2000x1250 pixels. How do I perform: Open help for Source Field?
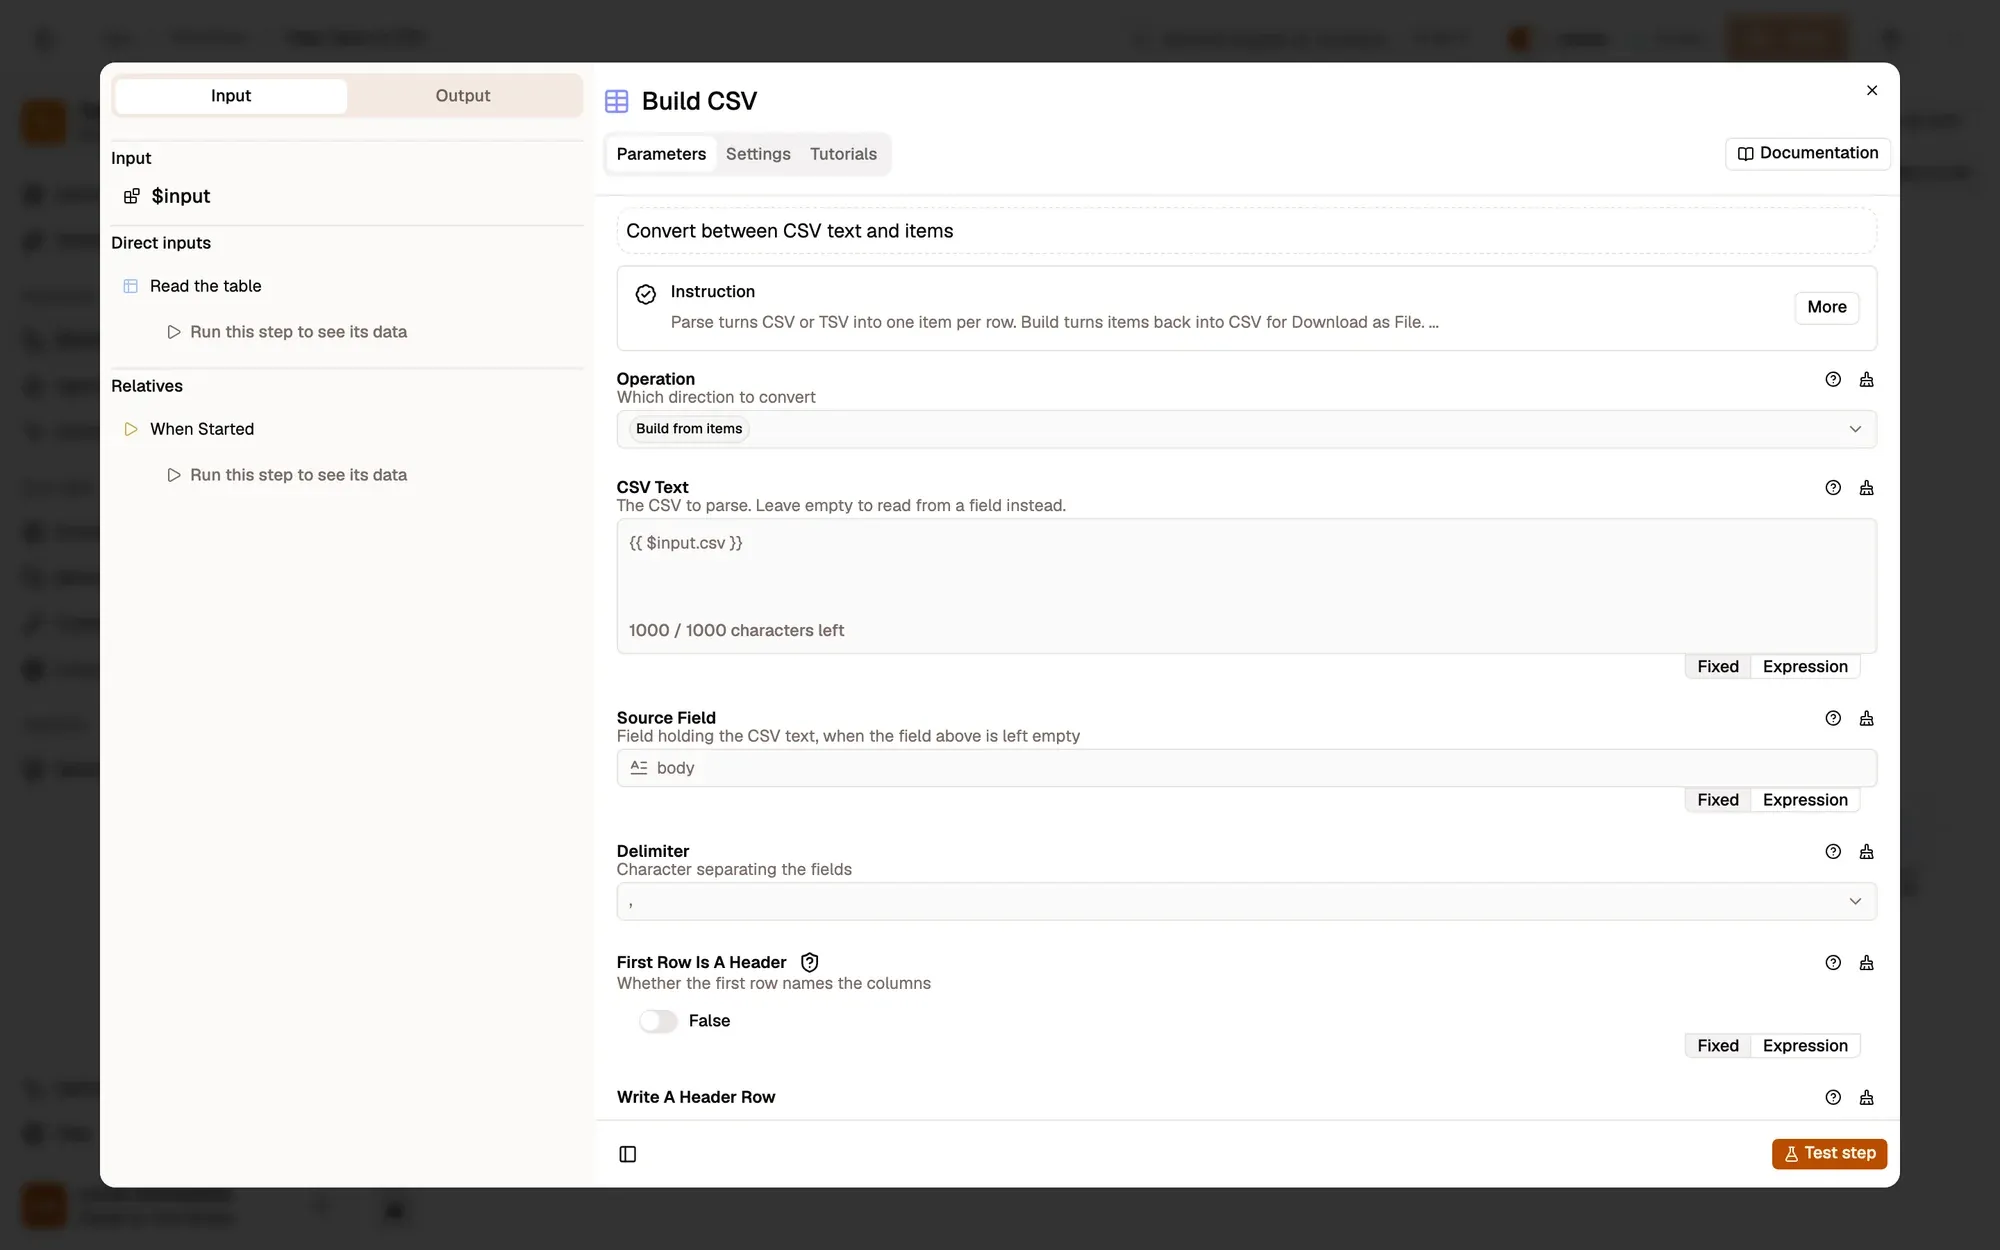1833,718
